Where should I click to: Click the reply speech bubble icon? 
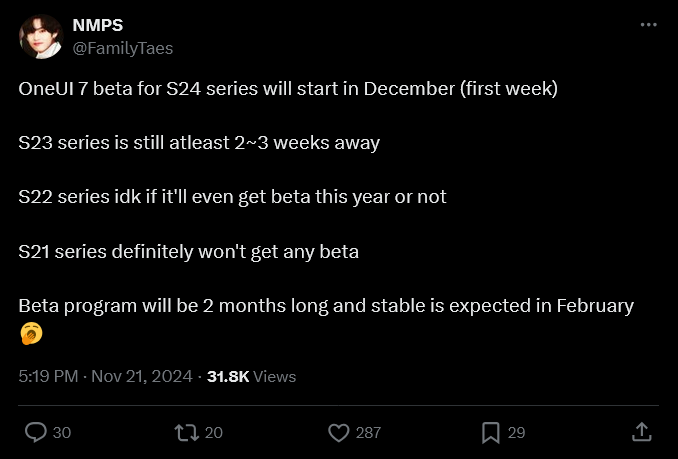(36, 432)
